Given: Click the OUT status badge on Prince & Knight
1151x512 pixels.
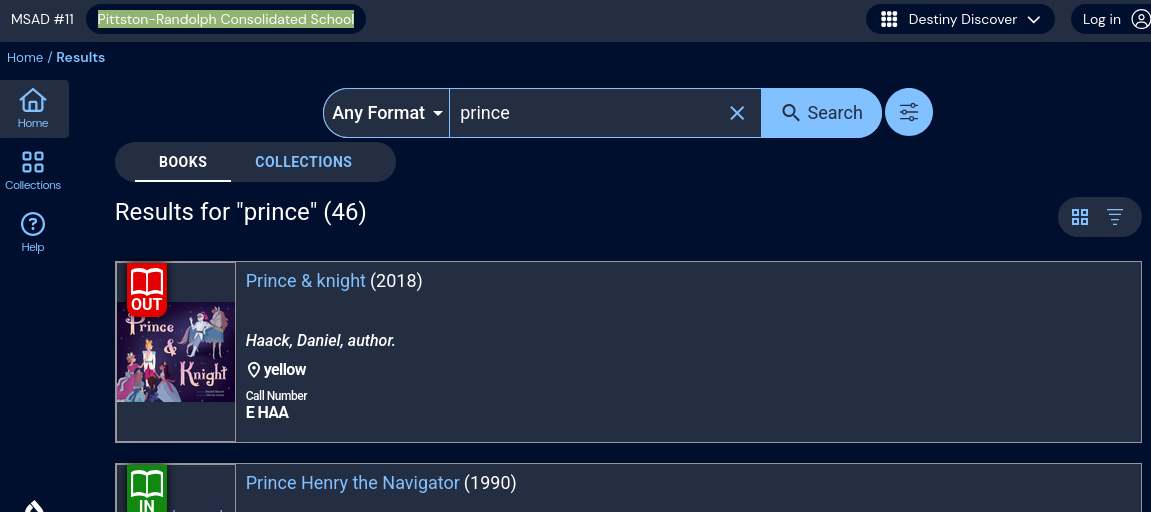Looking at the screenshot, I should (x=146, y=290).
